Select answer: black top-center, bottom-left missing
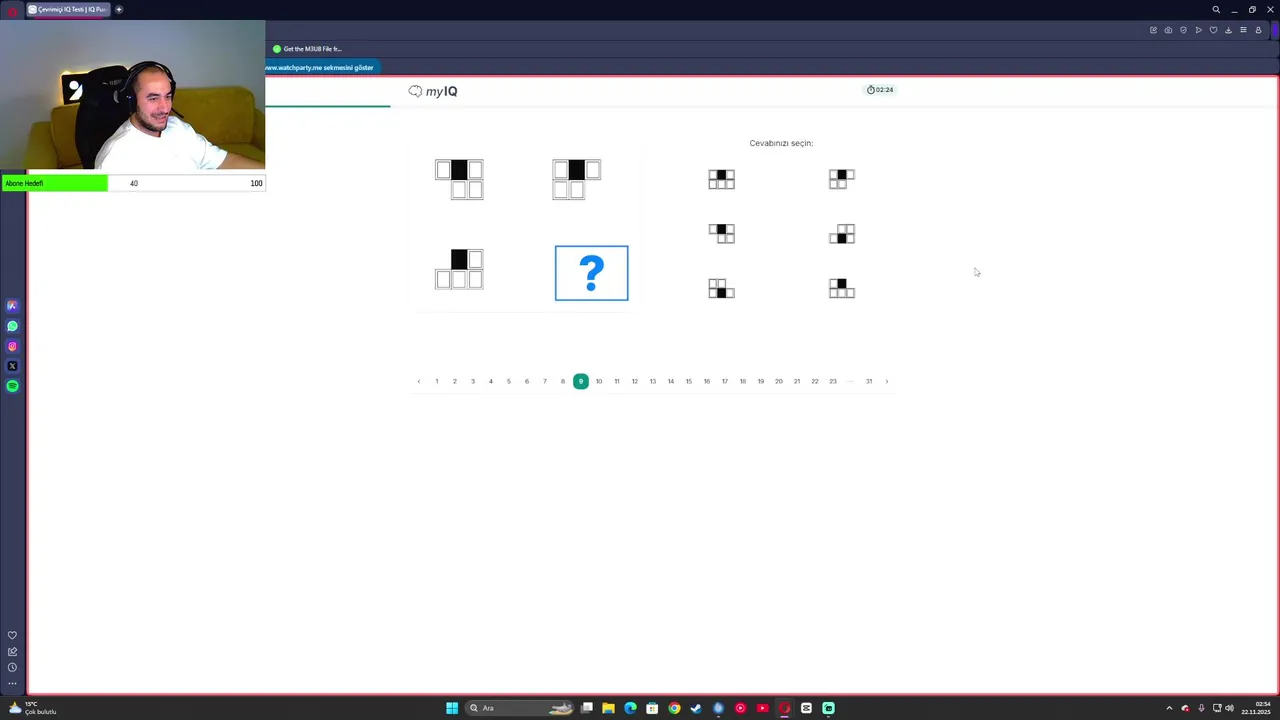This screenshot has height=720, width=1280. 721,234
